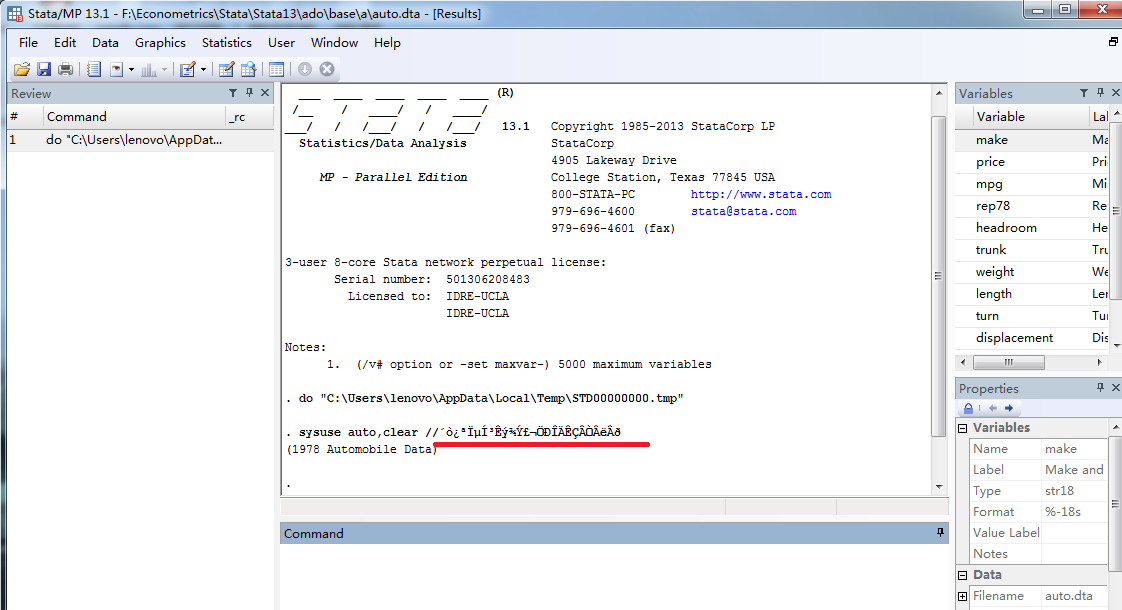
Task: Click inside the Command input box
Action: click(x=614, y=577)
